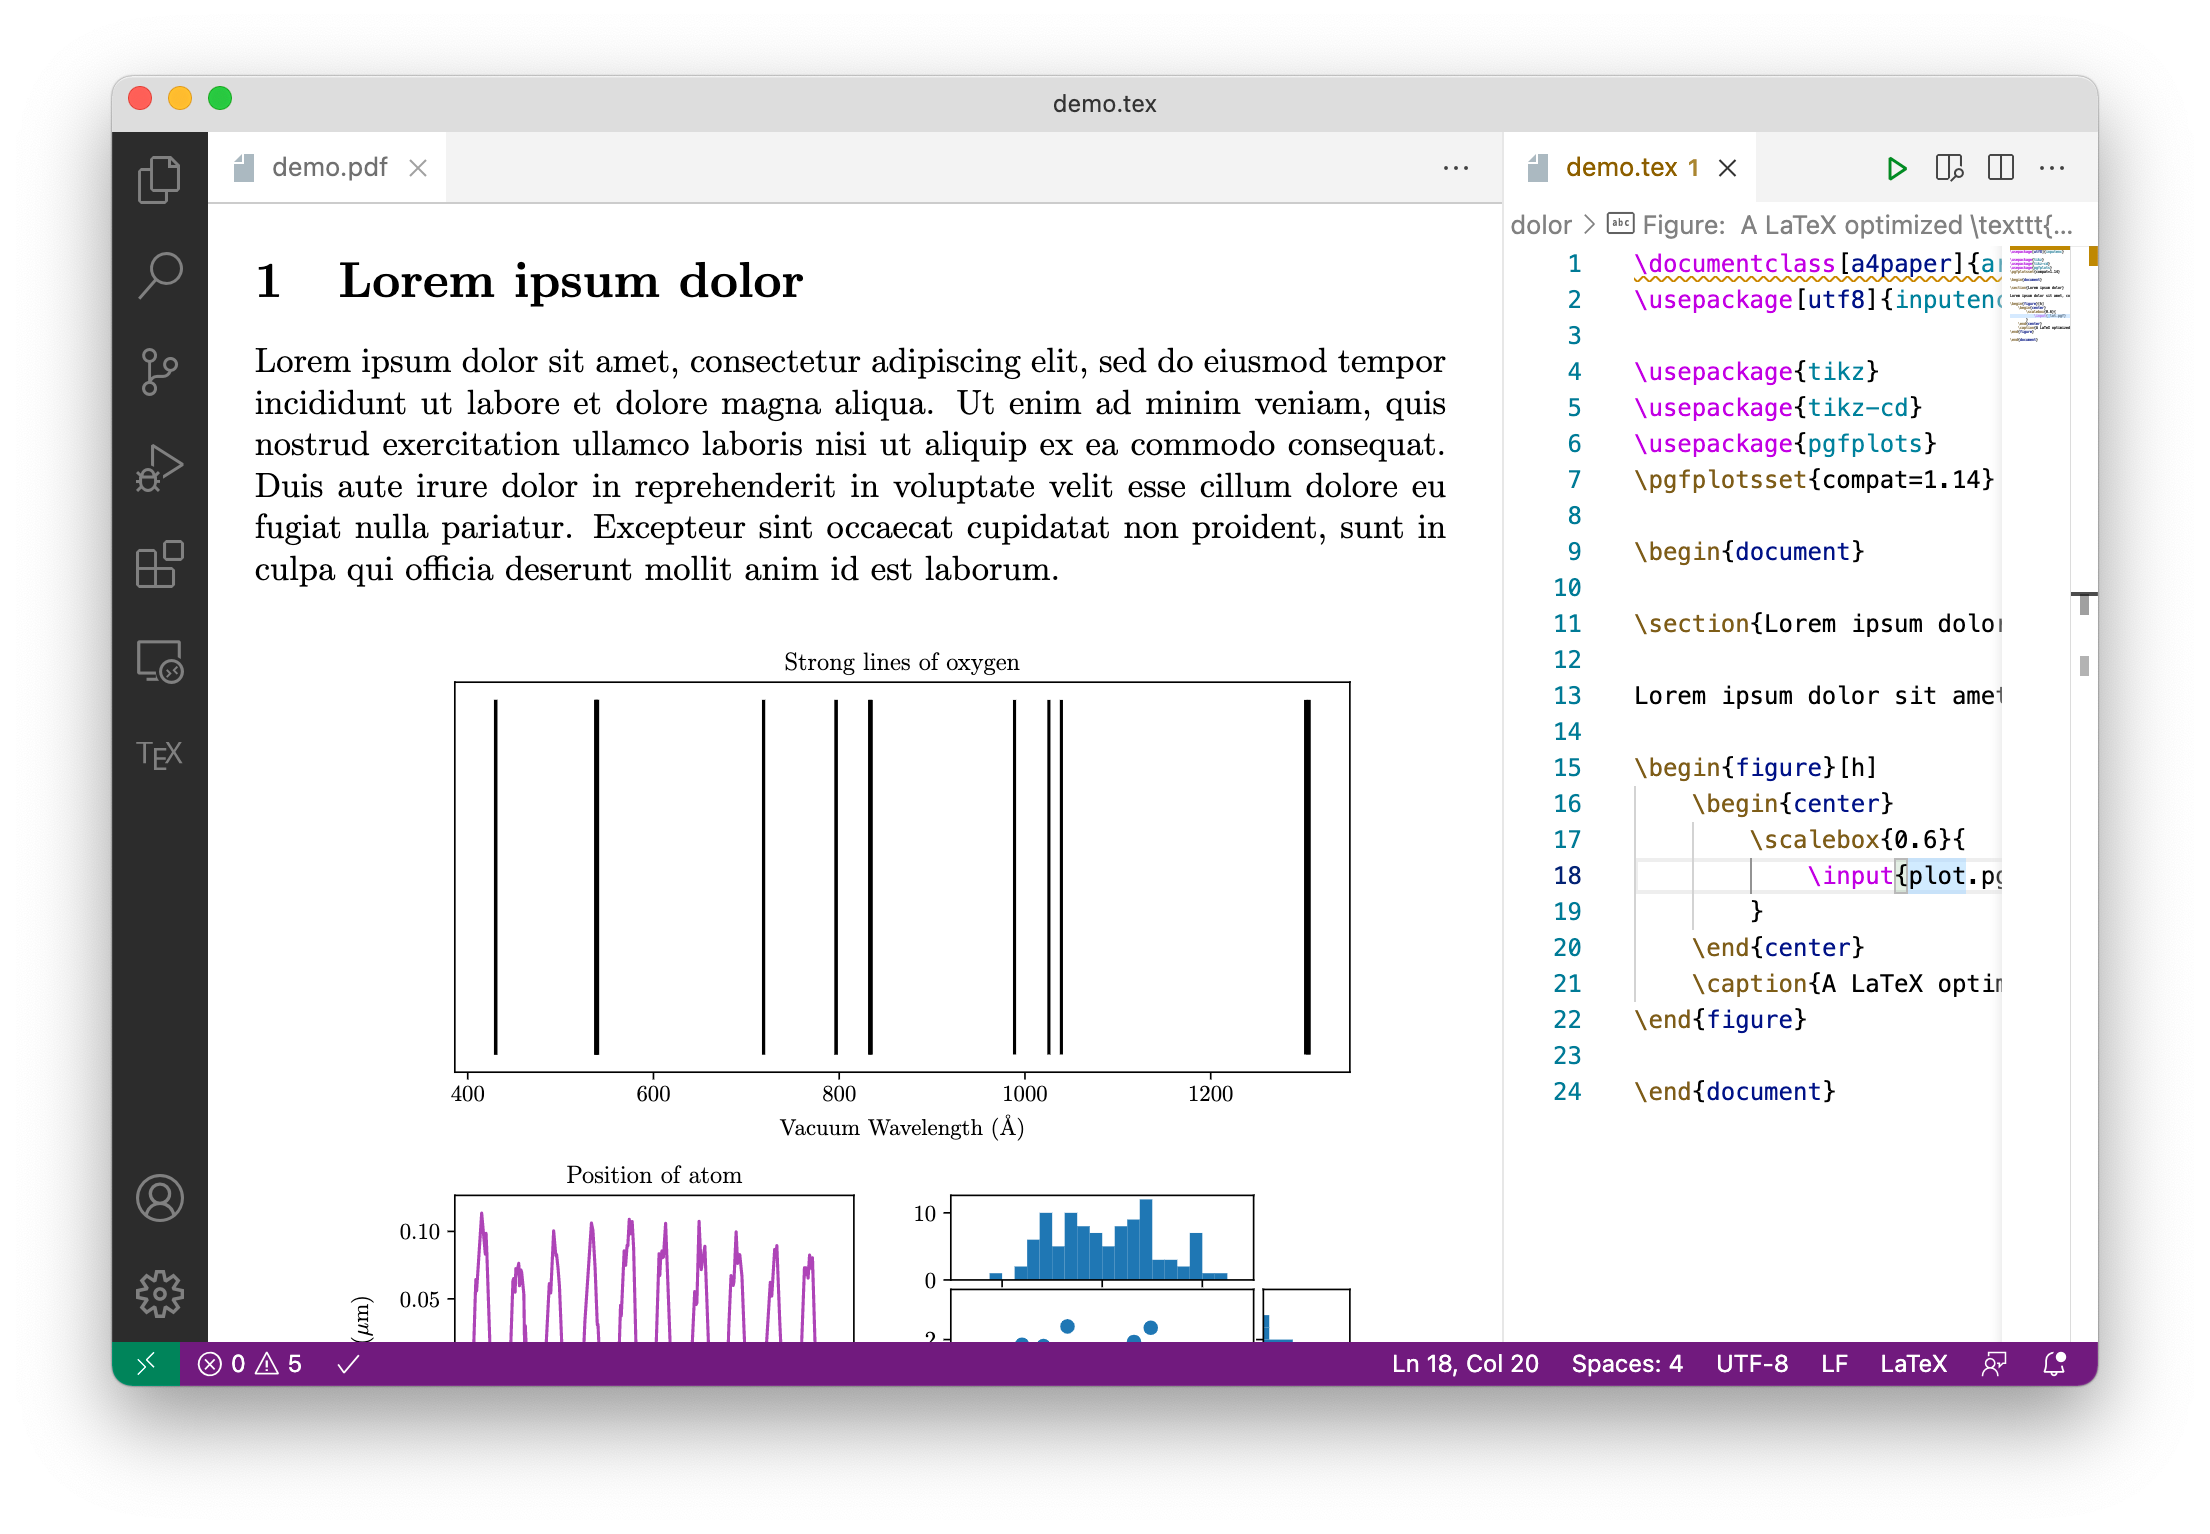
Task: Change end of line sequence LF
Action: (1834, 1364)
